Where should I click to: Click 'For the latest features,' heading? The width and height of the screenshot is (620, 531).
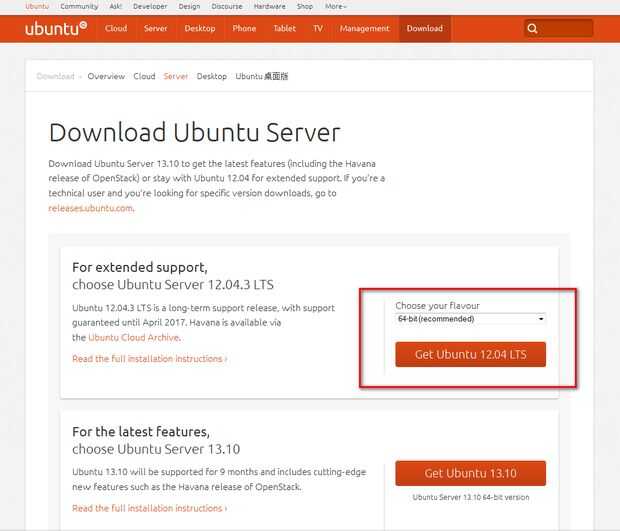(141, 432)
